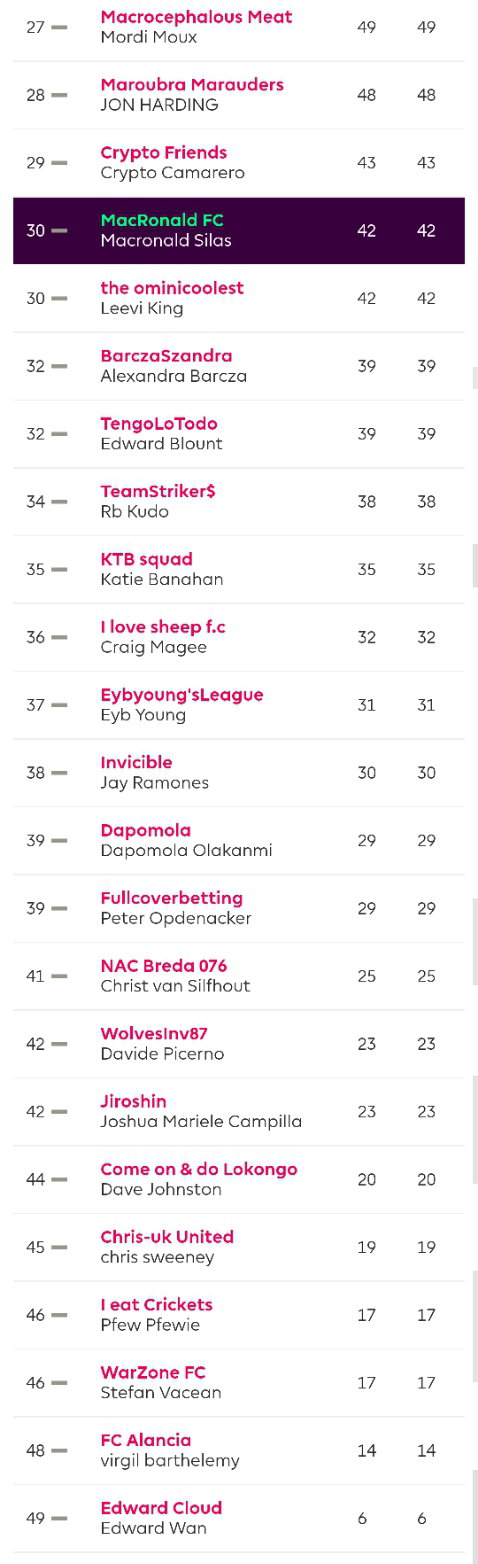View the ominicoolest team page
478x1564 pixels.
pos(172,288)
